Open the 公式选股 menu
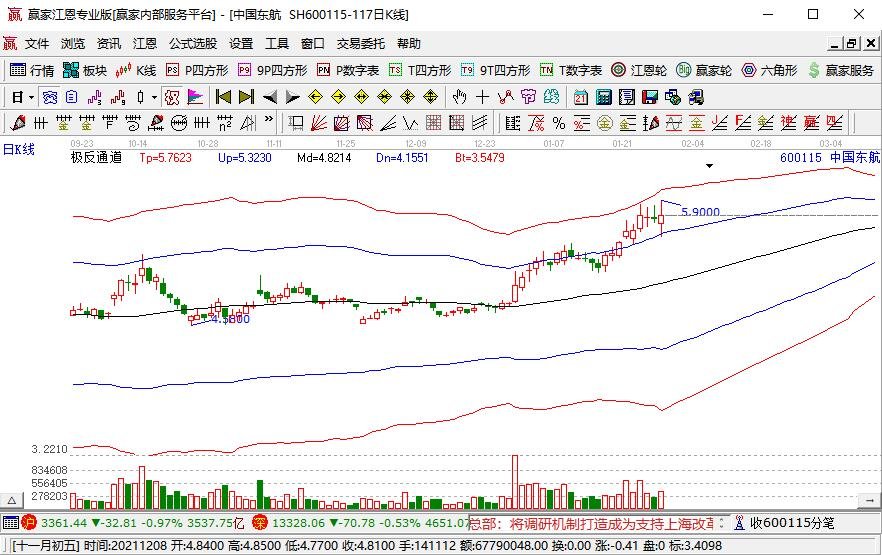The height and width of the screenshot is (555, 882). [193, 44]
